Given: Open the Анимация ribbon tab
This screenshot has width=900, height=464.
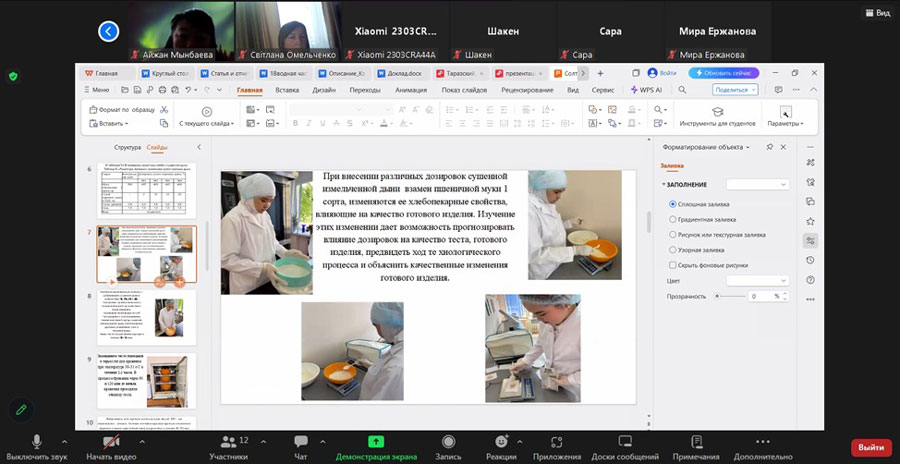Looking at the screenshot, I should (x=410, y=90).
